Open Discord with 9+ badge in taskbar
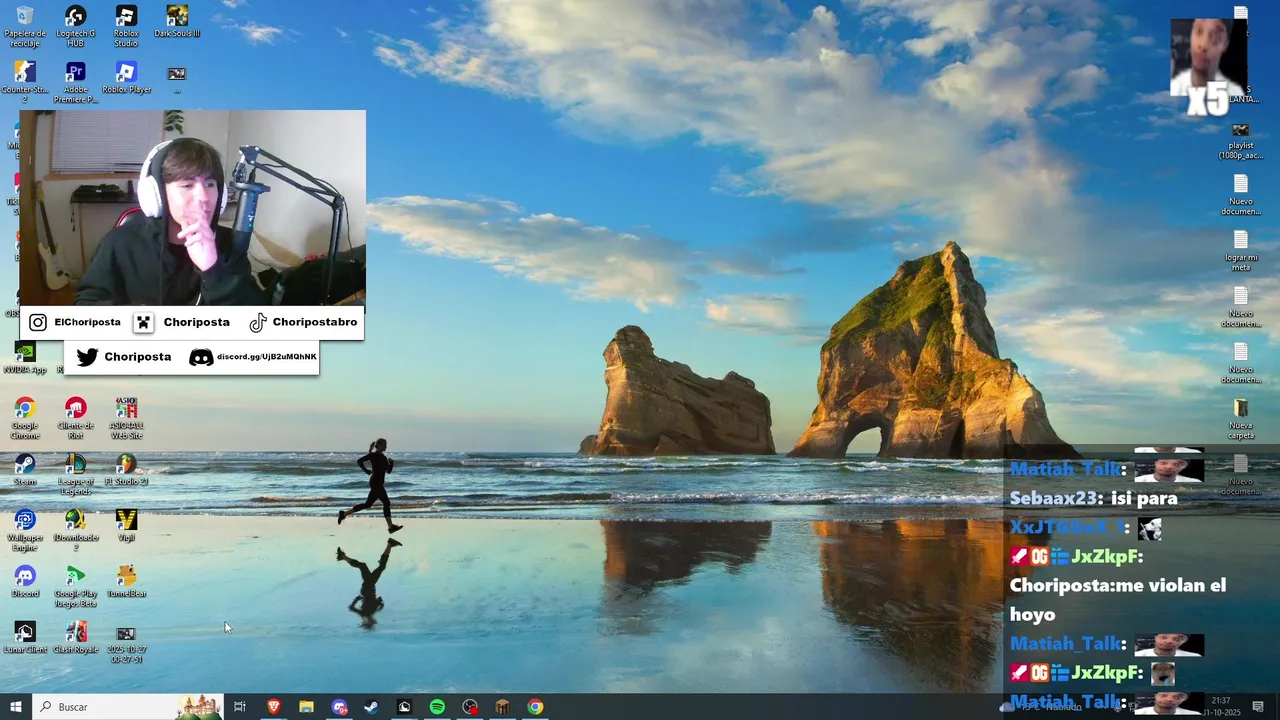The height and width of the screenshot is (720, 1280). coord(339,707)
